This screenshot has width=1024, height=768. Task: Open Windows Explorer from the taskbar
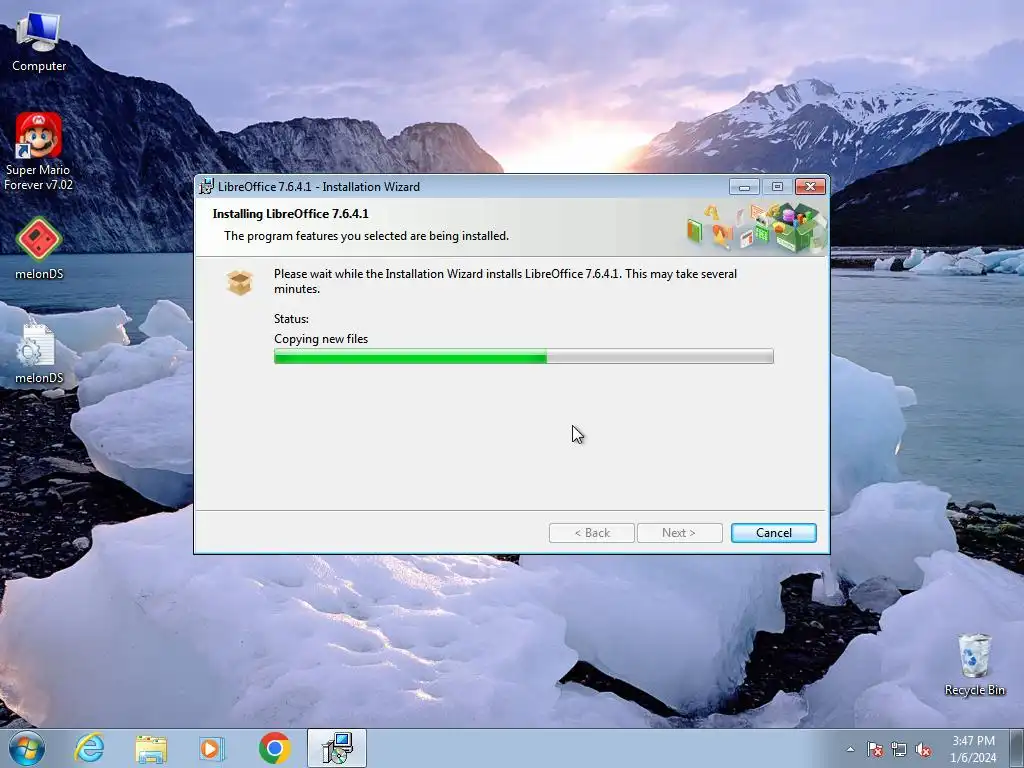[x=151, y=748]
